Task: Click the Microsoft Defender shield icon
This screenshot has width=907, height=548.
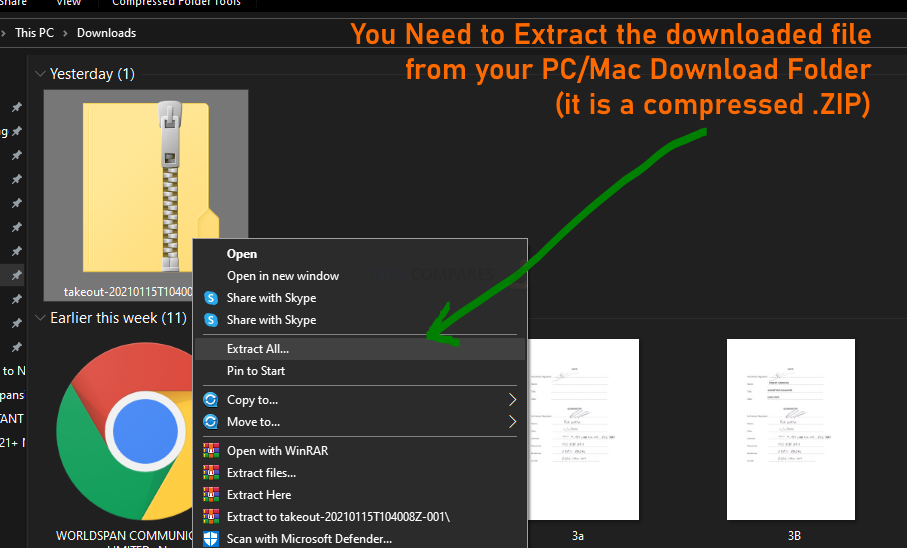Action: (x=211, y=539)
